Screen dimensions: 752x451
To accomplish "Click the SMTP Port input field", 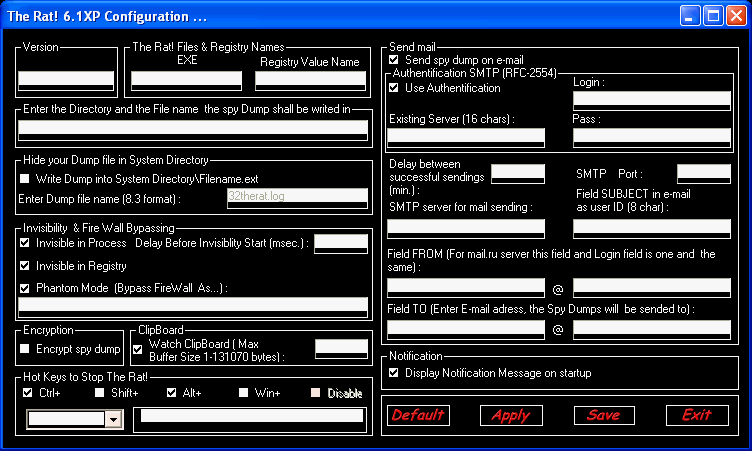I will tap(703, 173).
